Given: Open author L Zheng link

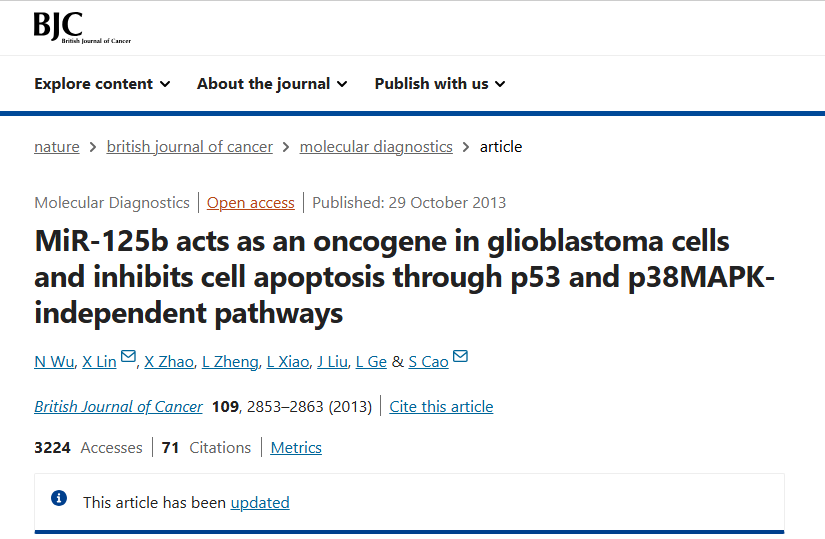Looking at the screenshot, I should click(230, 362).
